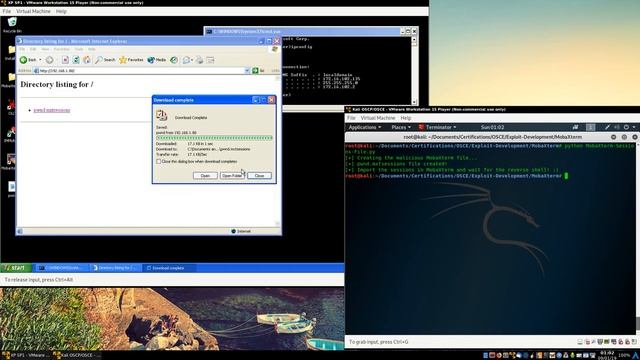Click the Internet zone icon in IE status bar
This screenshot has height=360, width=640.
(233, 231)
